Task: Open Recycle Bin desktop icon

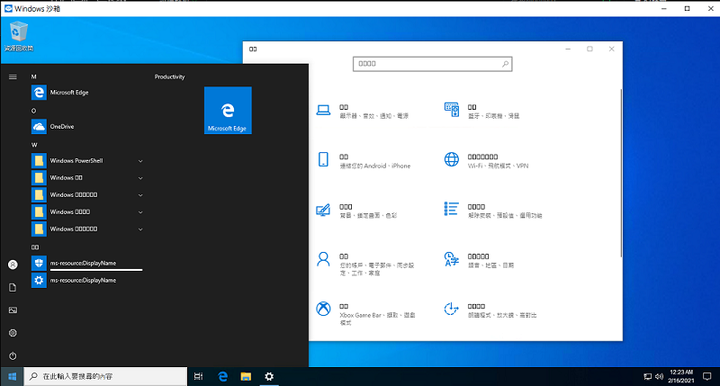Action: pyautogui.click(x=19, y=37)
